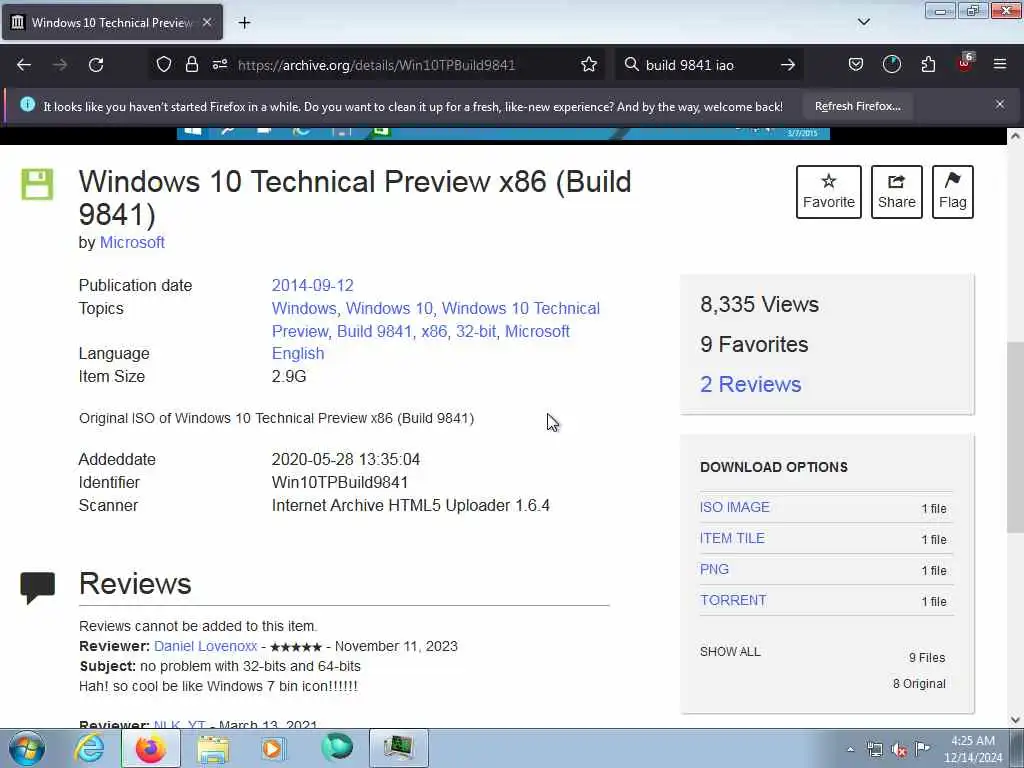Image resolution: width=1024 pixels, height=768 pixels.
Task: Open the Microsoft author link
Action: point(132,242)
